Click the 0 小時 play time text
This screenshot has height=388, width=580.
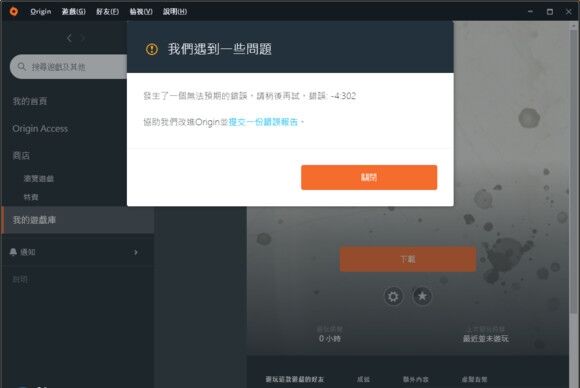330,338
